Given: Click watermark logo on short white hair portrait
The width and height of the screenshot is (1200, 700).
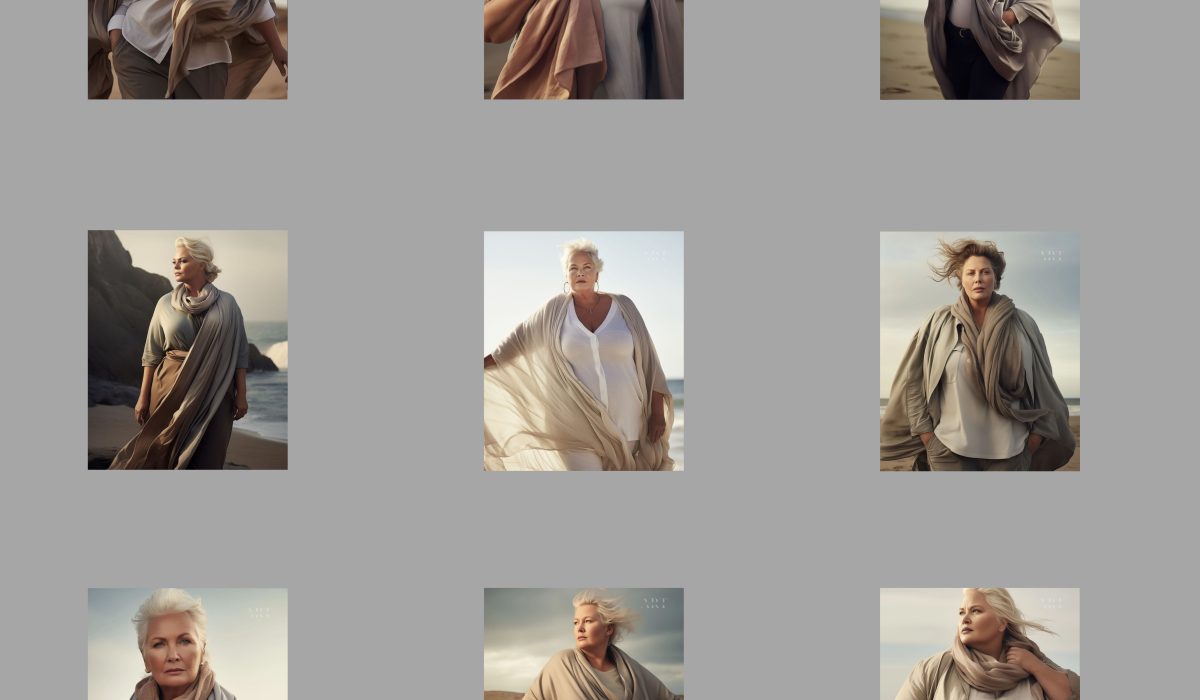Looking at the screenshot, I should (x=259, y=612).
